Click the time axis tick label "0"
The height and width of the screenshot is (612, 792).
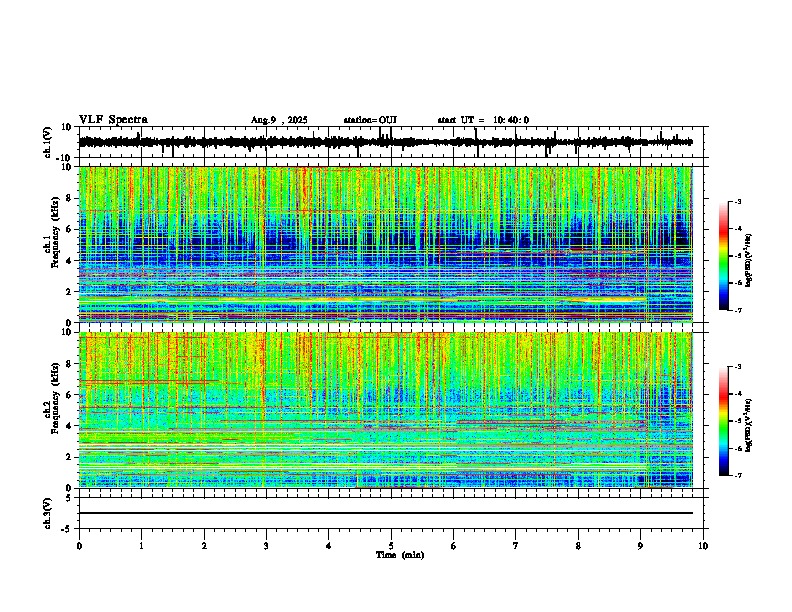tap(79, 546)
